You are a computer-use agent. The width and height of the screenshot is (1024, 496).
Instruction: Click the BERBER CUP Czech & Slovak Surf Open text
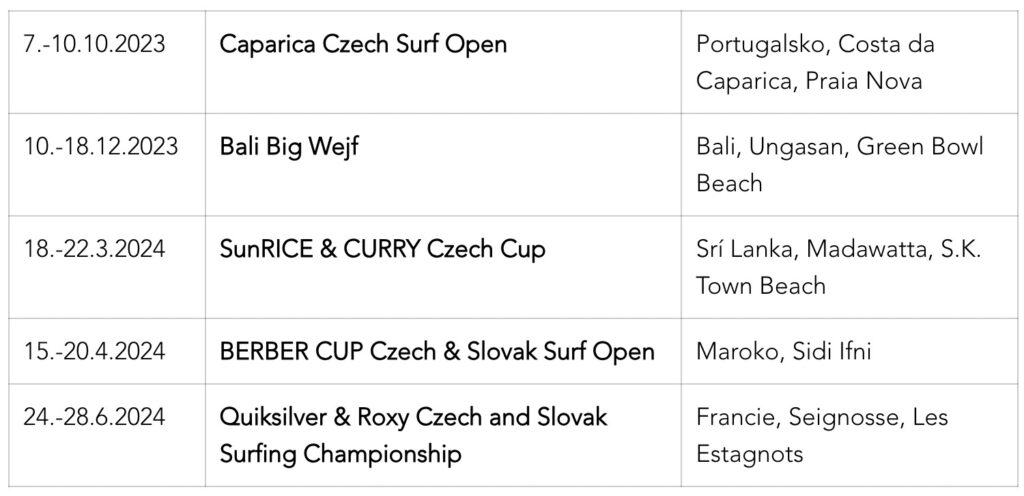point(437,352)
